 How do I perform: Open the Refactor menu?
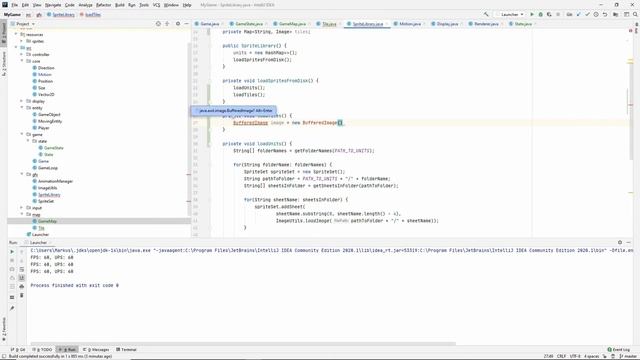tap(103, 5)
